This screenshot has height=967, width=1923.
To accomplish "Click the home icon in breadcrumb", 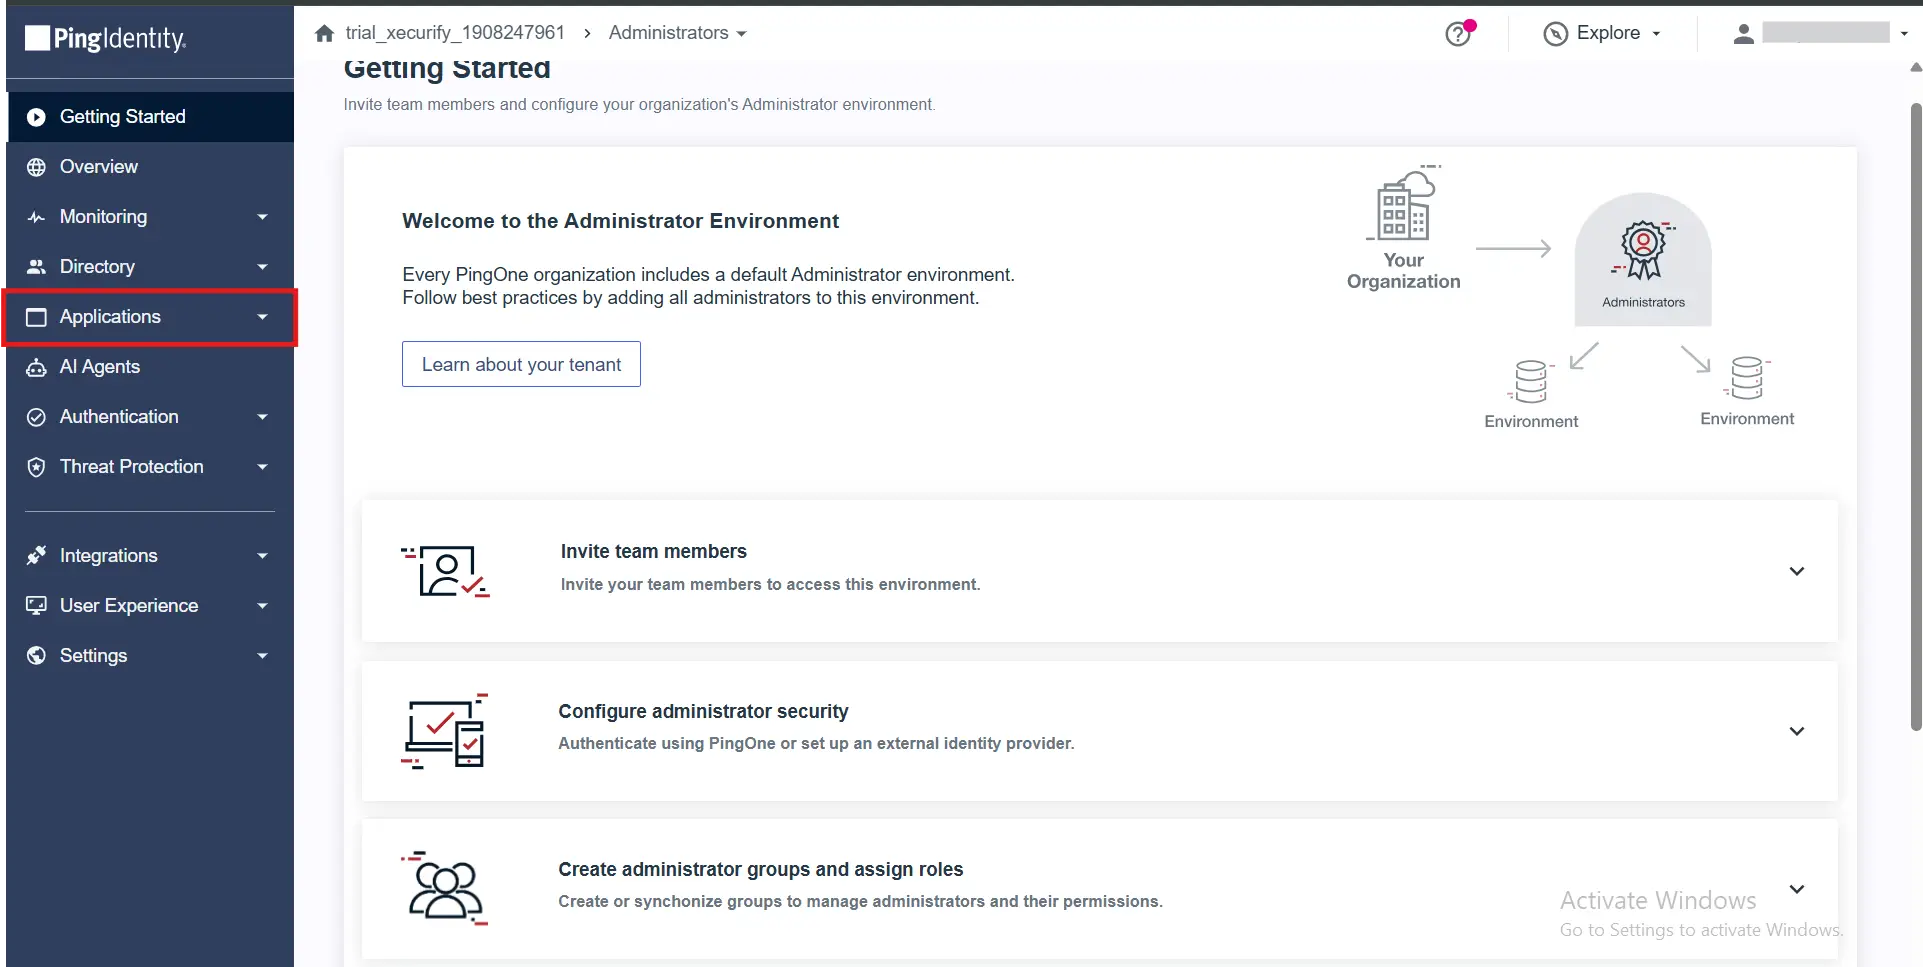I will pos(324,33).
